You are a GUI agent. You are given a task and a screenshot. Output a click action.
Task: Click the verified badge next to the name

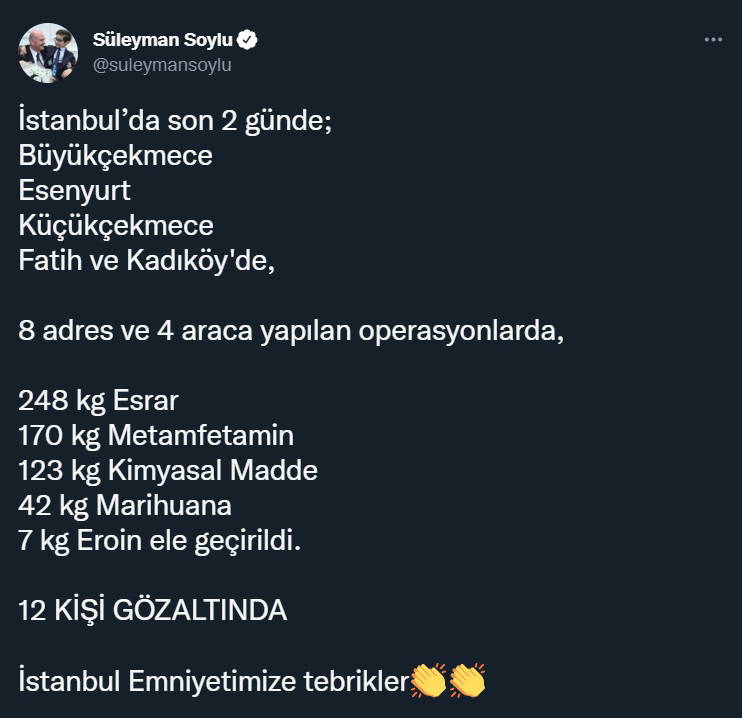coord(248,40)
